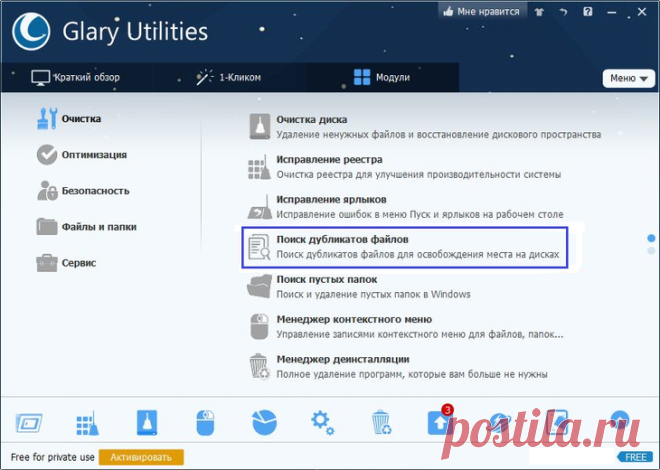Click the registry cleaner icon in bottom toolbar
This screenshot has height=470, width=660.
click(88, 423)
